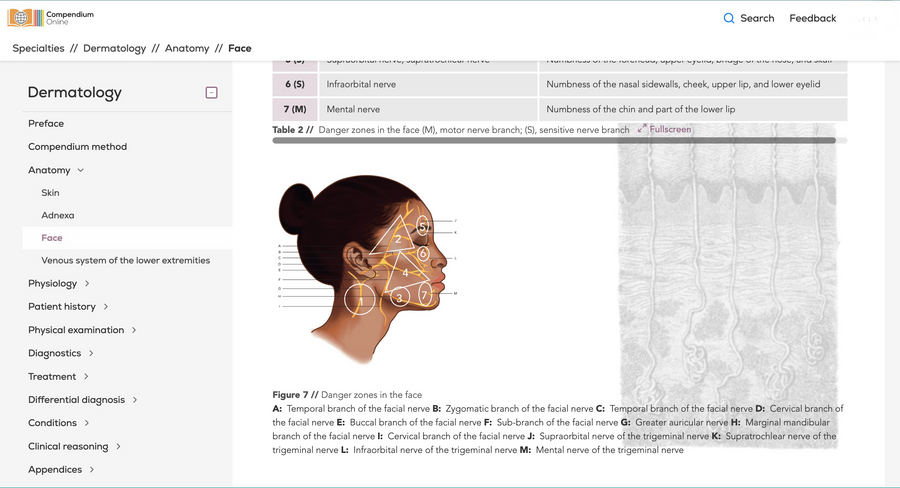Click danger zone 1 circle on face figure
The height and width of the screenshot is (488, 900).
[x=360, y=300]
